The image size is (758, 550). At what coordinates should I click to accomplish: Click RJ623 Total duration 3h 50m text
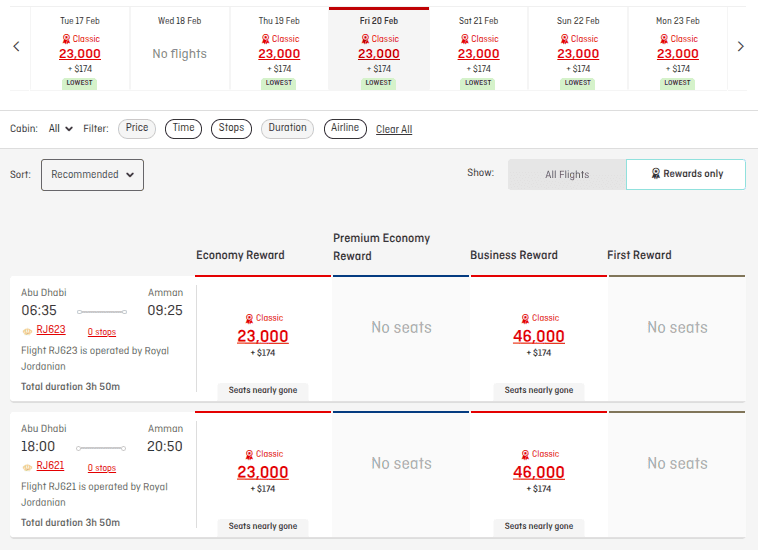click(x=71, y=387)
